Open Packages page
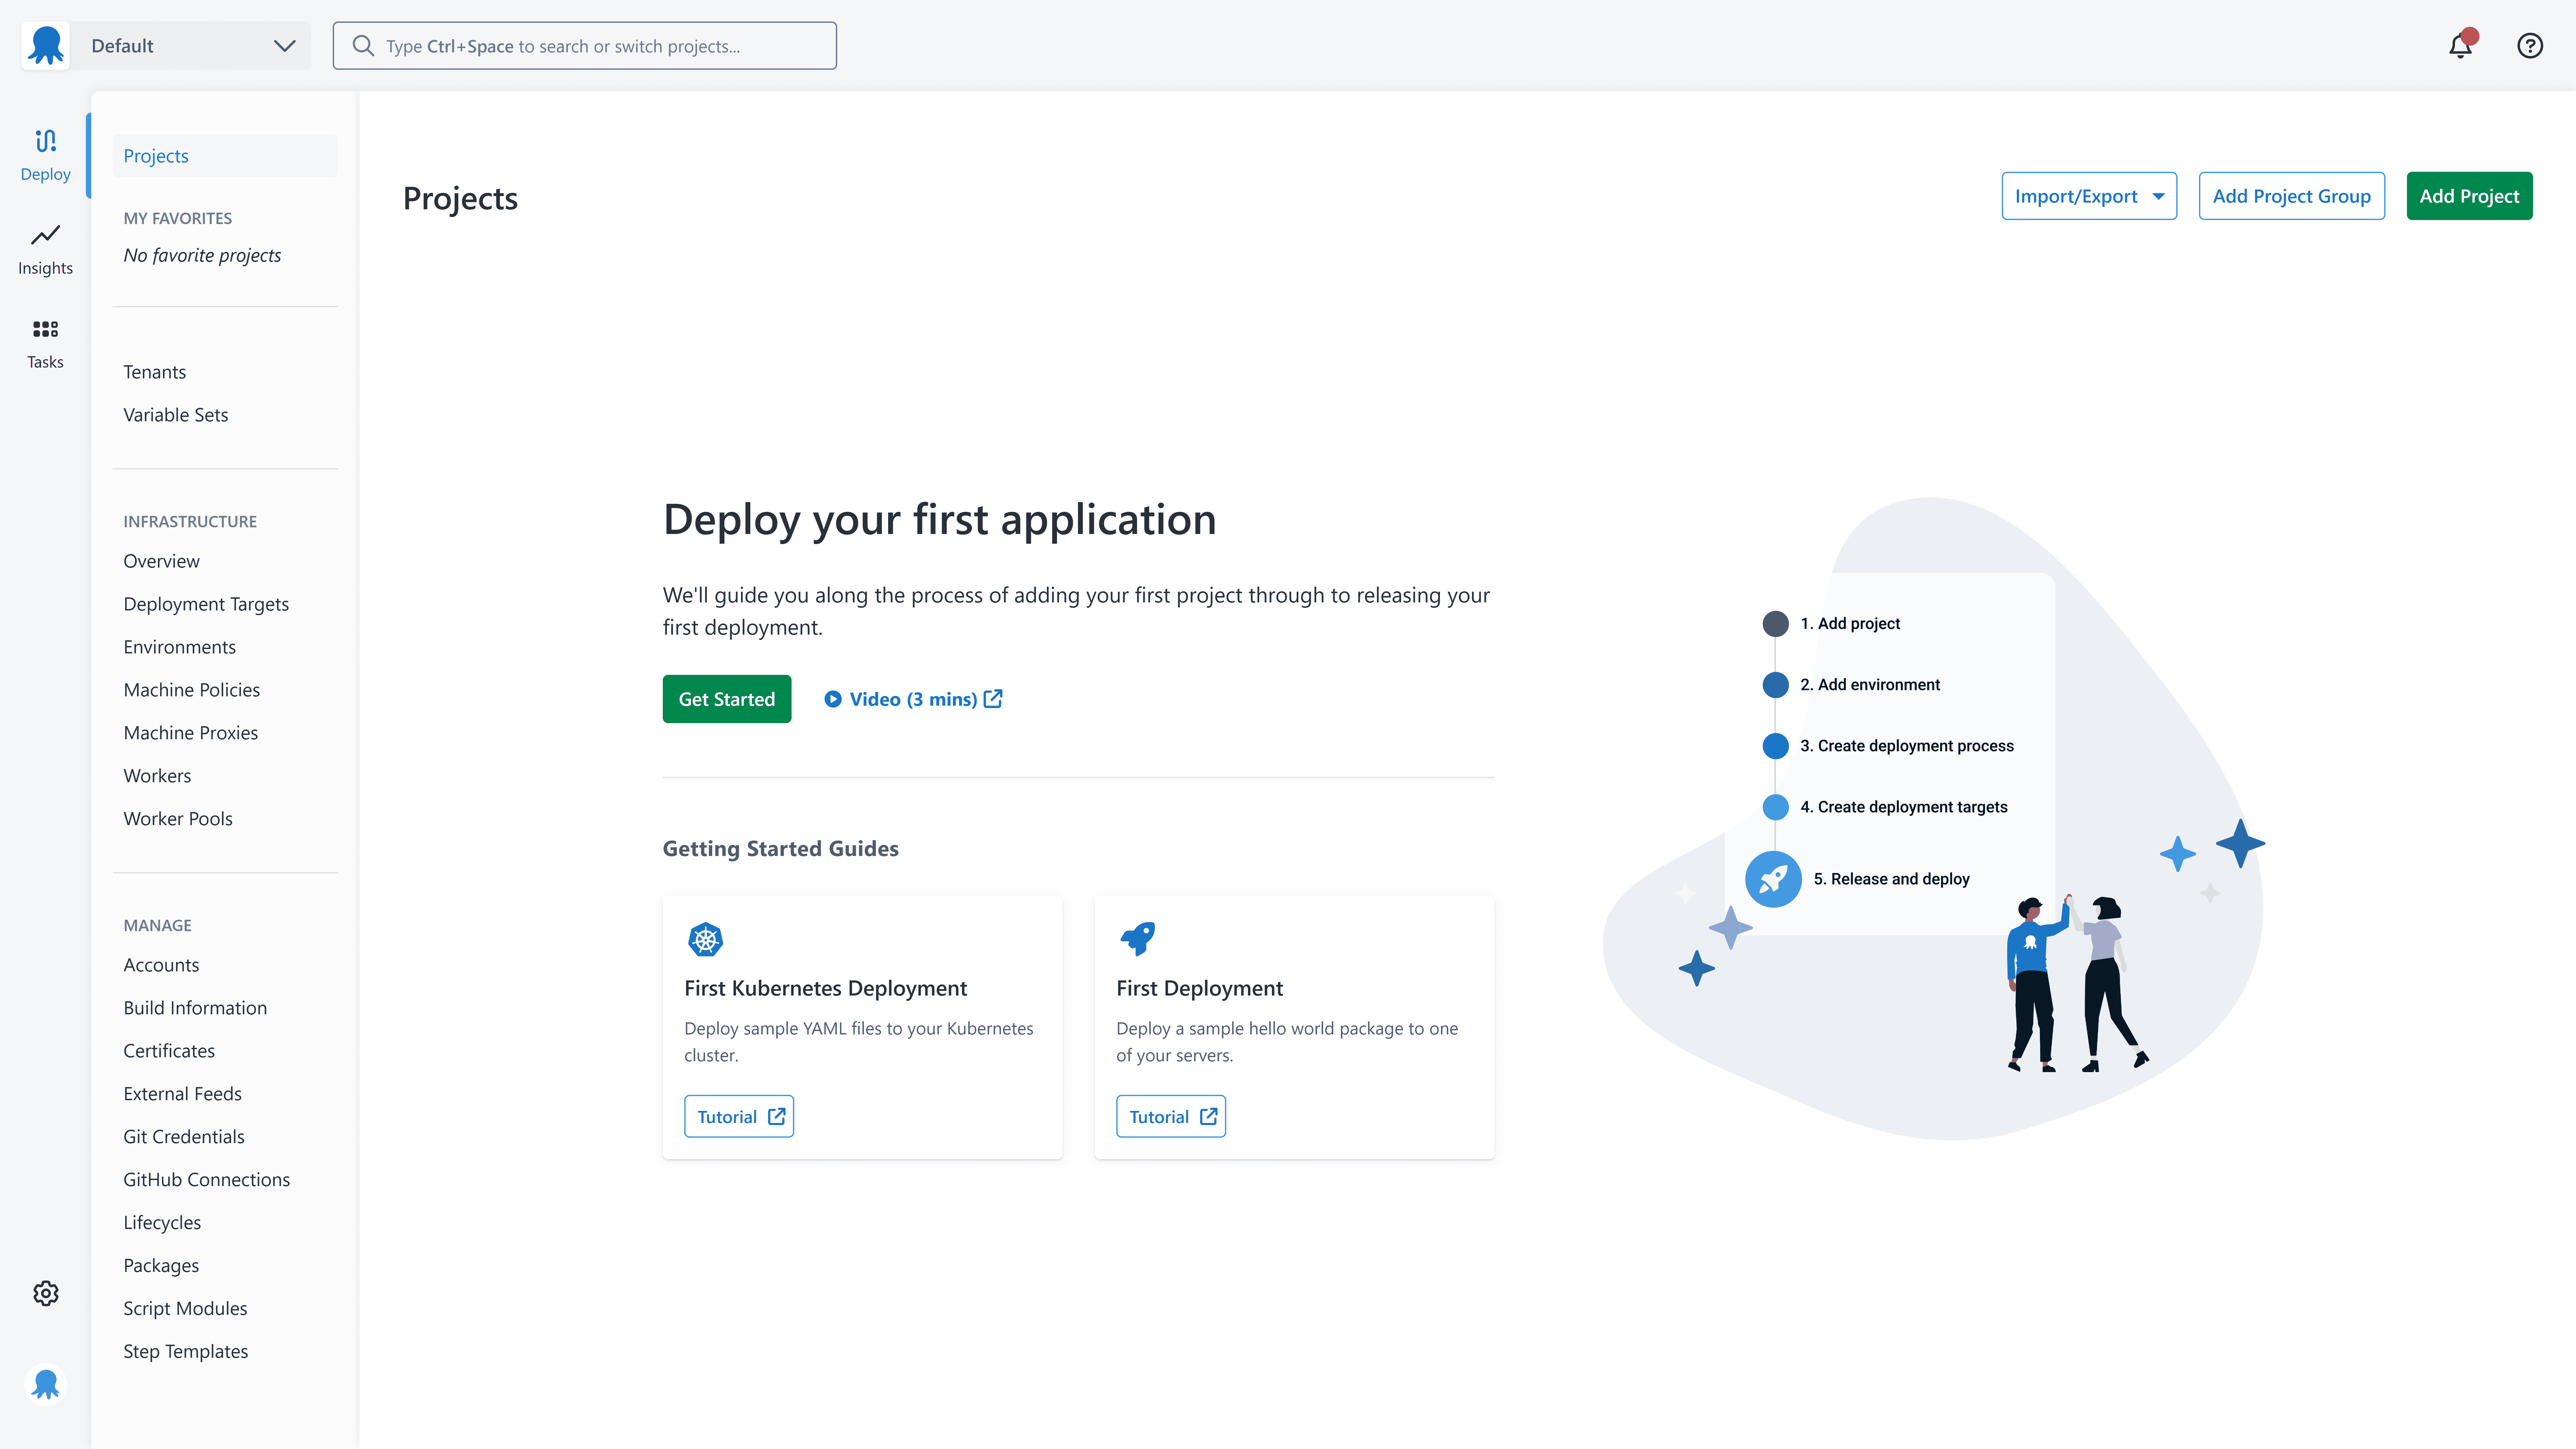The image size is (2576, 1449). click(161, 1266)
